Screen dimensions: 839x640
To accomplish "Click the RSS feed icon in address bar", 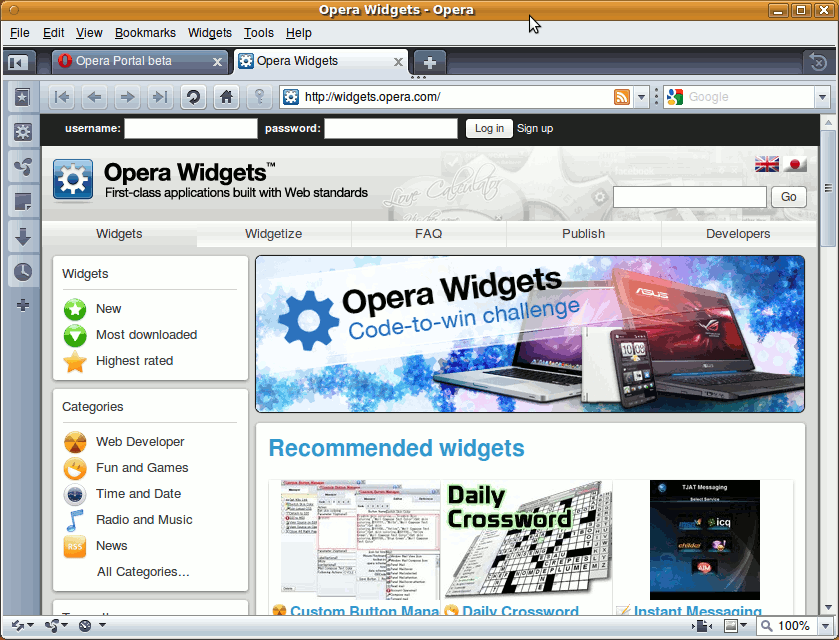I will pyautogui.click(x=622, y=97).
